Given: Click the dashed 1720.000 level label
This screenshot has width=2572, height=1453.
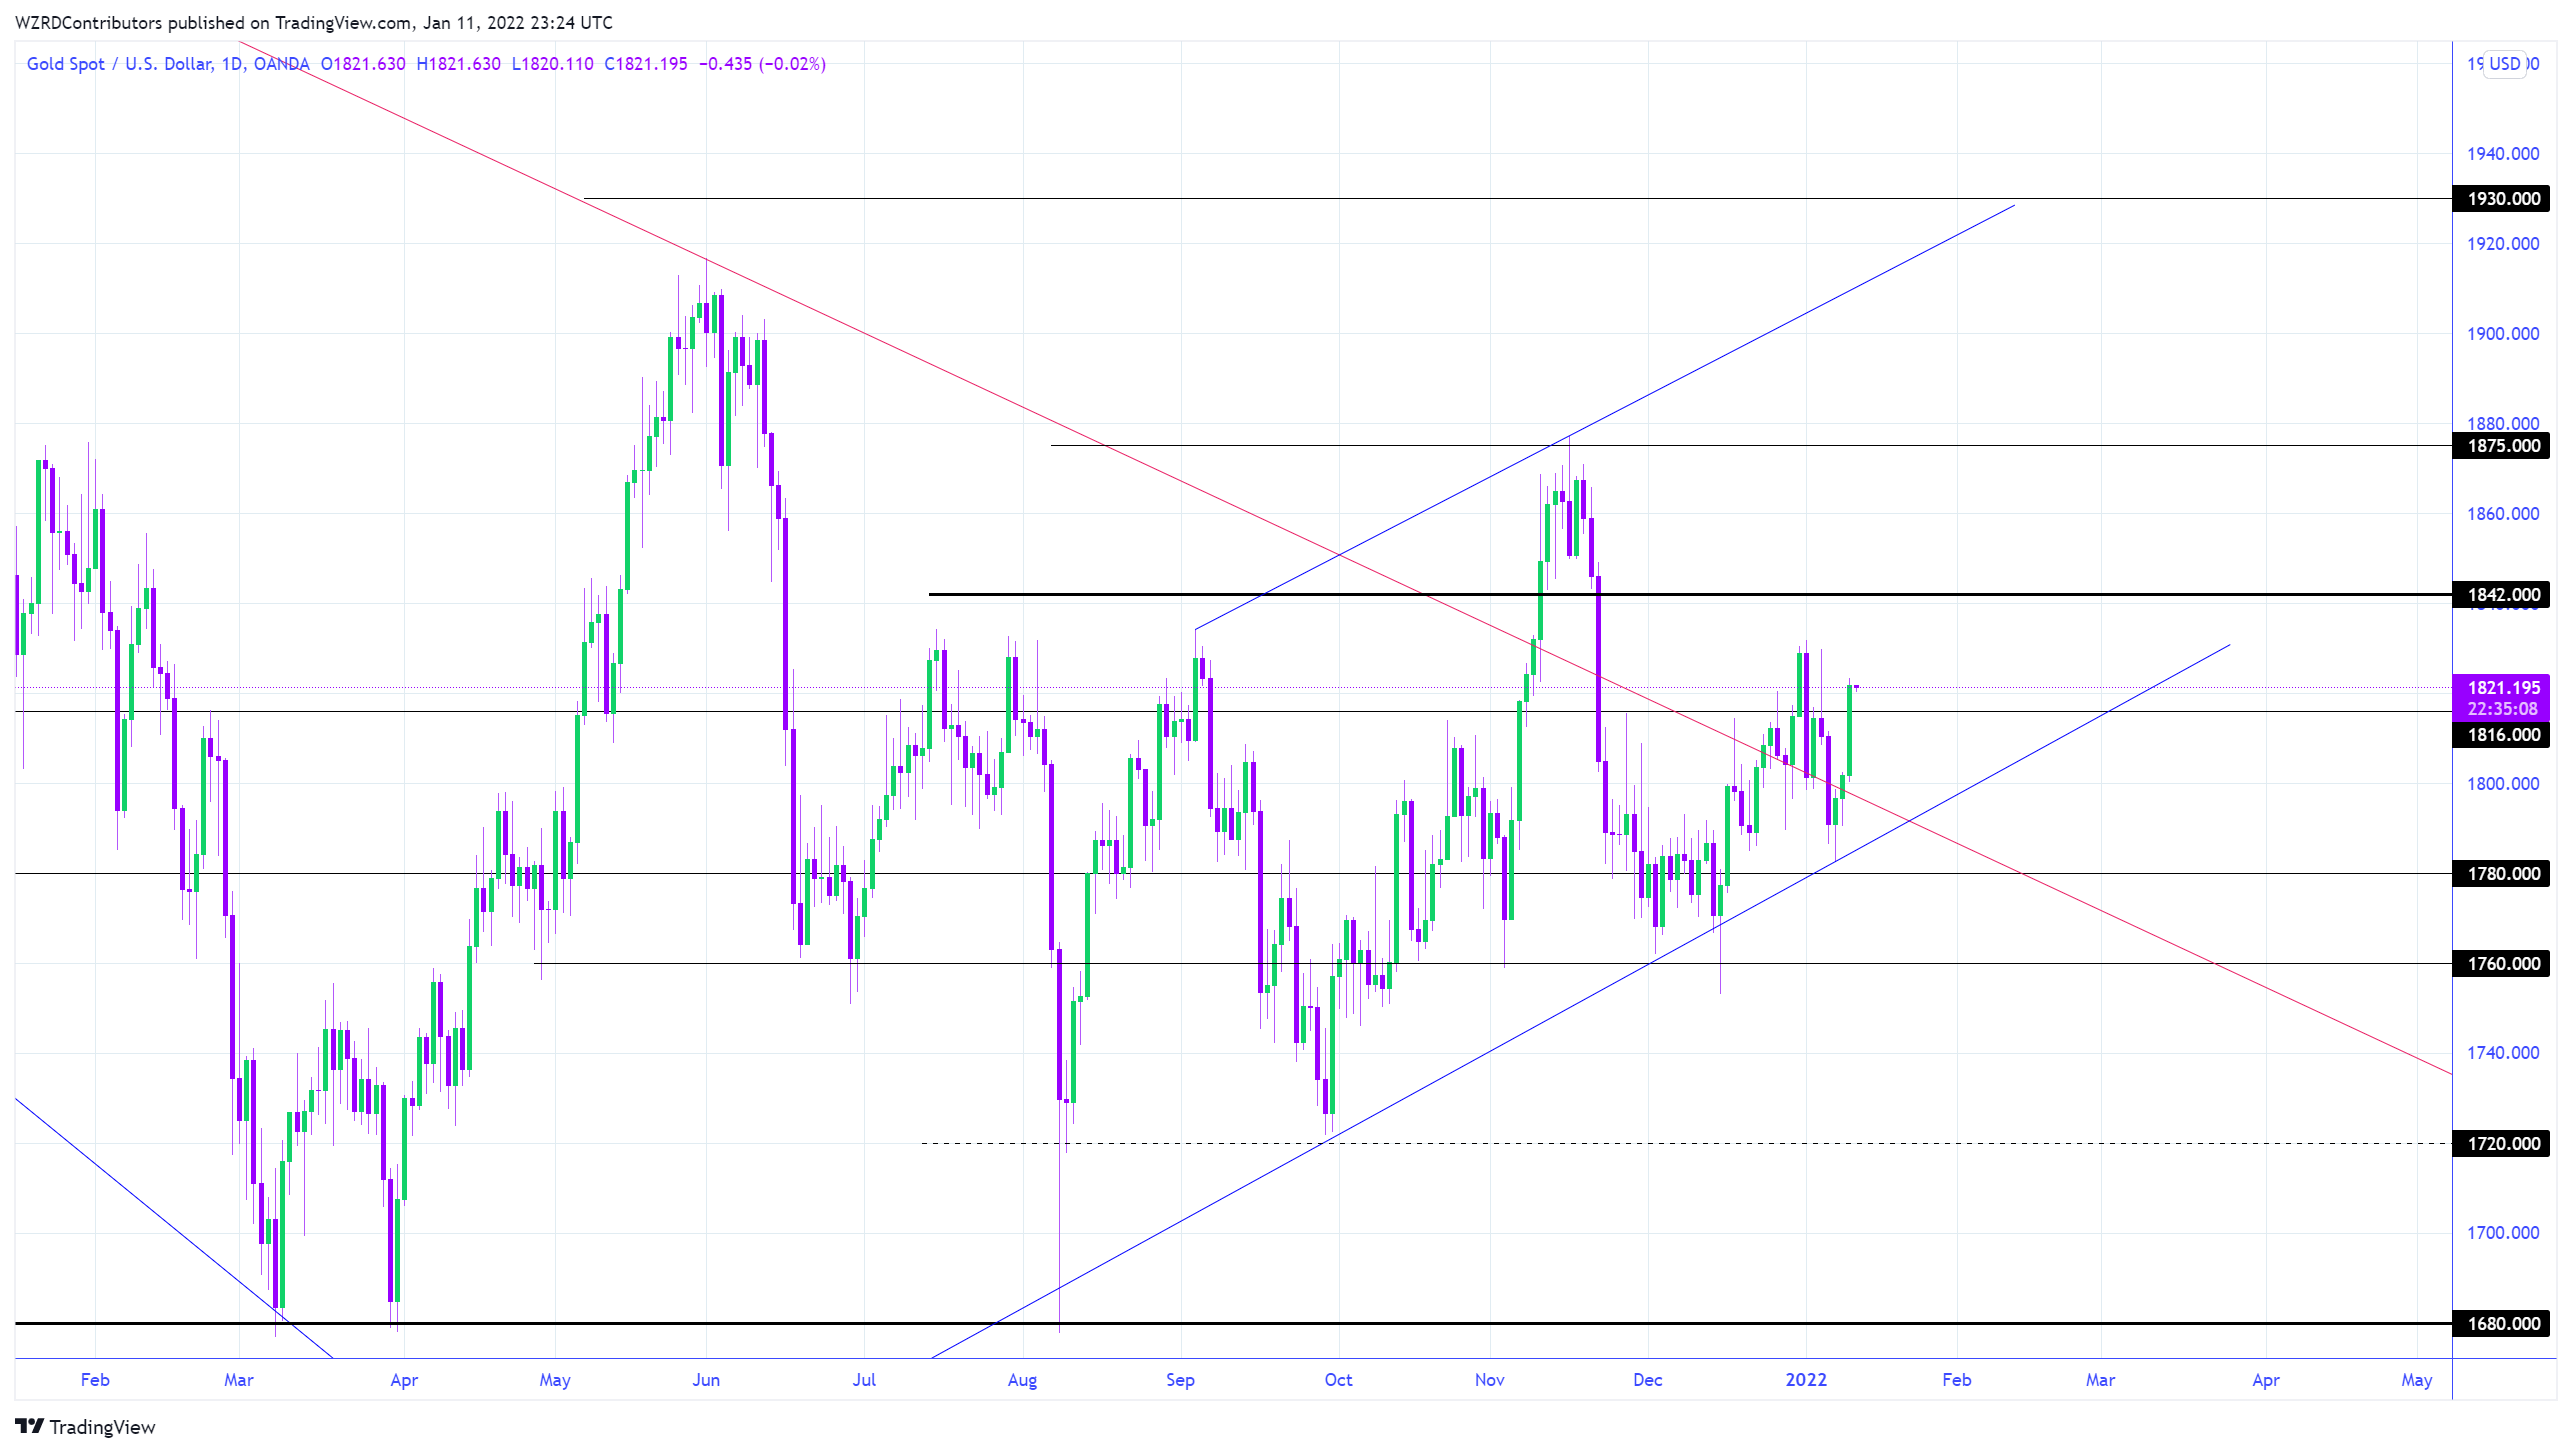Looking at the screenshot, I should point(2502,1144).
